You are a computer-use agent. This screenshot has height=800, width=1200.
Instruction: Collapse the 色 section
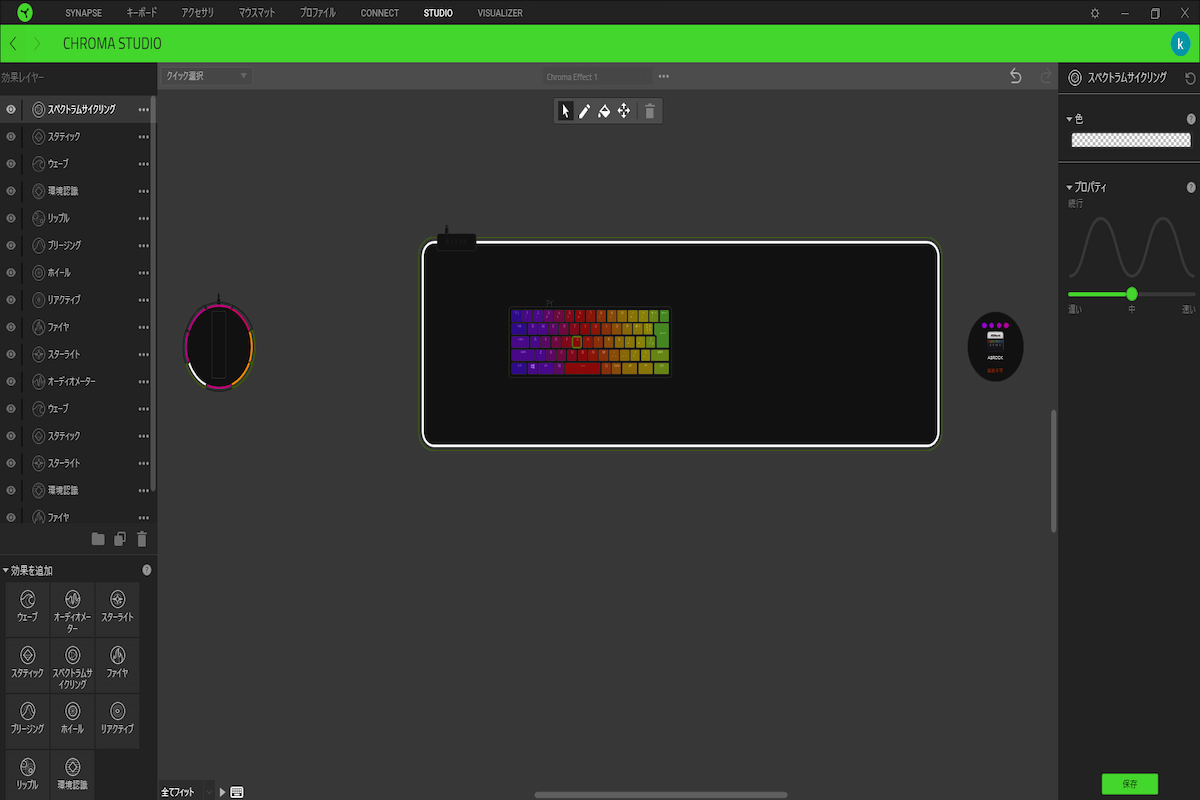point(1069,119)
